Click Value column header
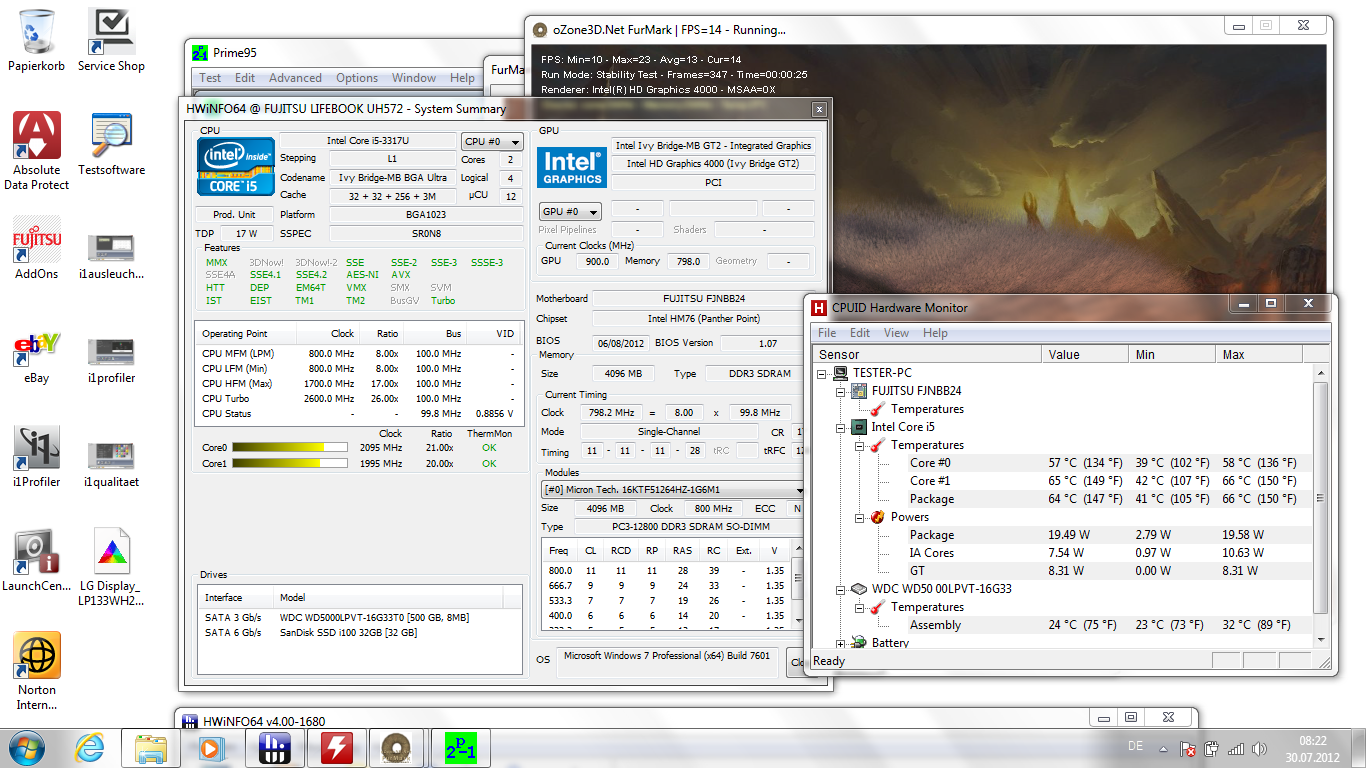 [1085, 354]
